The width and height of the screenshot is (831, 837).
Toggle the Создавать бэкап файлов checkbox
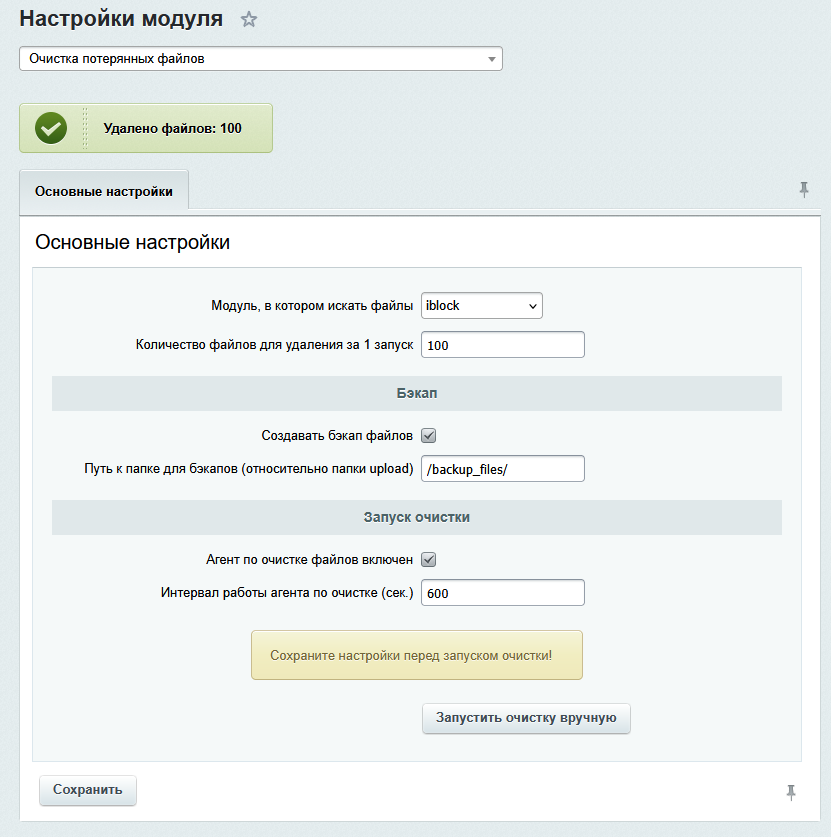pyautogui.click(x=429, y=435)
